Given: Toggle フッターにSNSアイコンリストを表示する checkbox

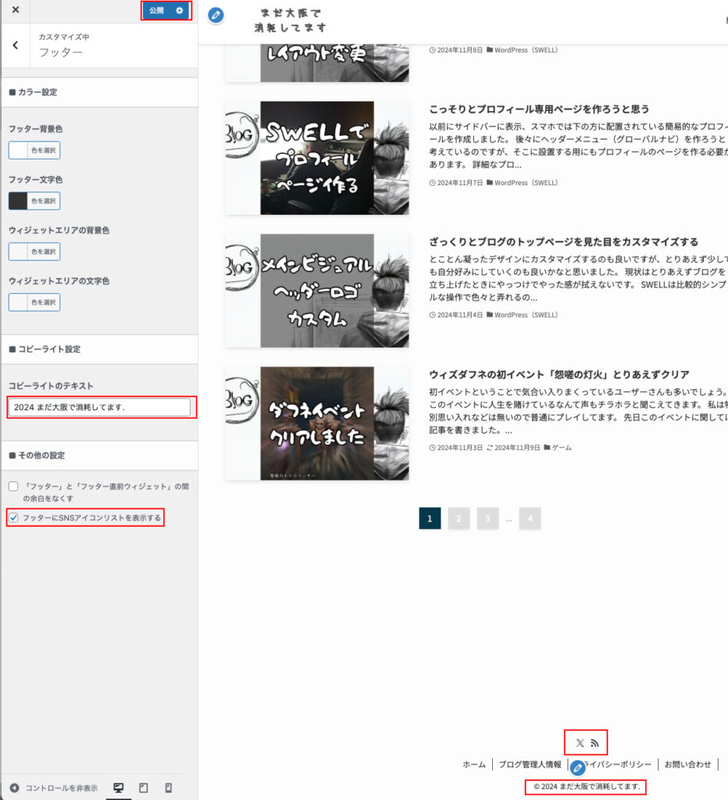Looking at the screenshot, I should [x=13, y=517].
